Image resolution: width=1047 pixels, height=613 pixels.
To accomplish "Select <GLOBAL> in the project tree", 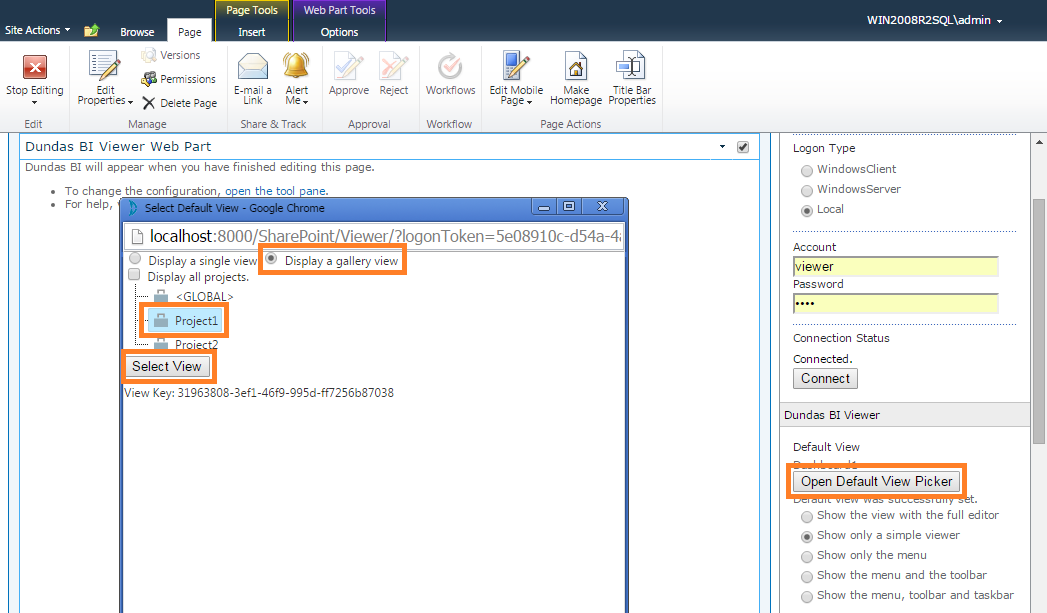I will (204, 296).
